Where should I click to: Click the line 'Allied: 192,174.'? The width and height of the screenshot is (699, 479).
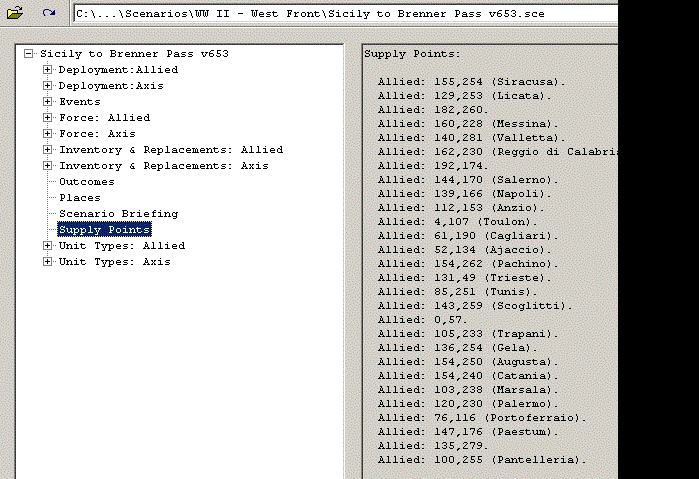433,166
